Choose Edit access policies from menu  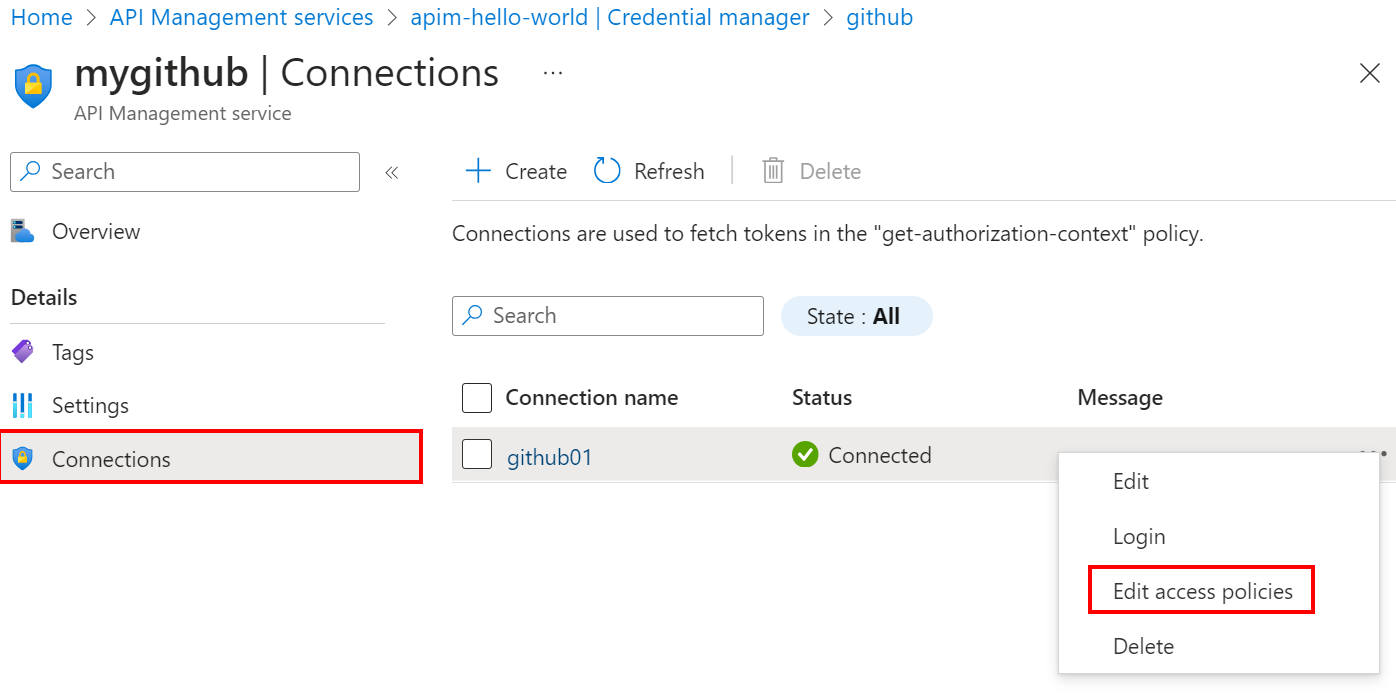[x=1201, y=590]
